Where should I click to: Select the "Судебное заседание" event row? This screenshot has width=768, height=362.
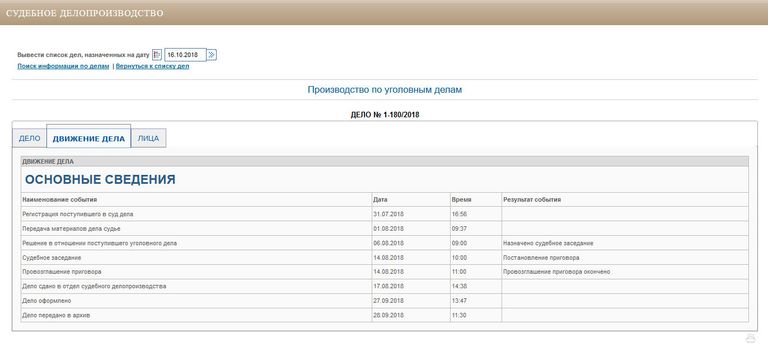[x=384, y=258]
